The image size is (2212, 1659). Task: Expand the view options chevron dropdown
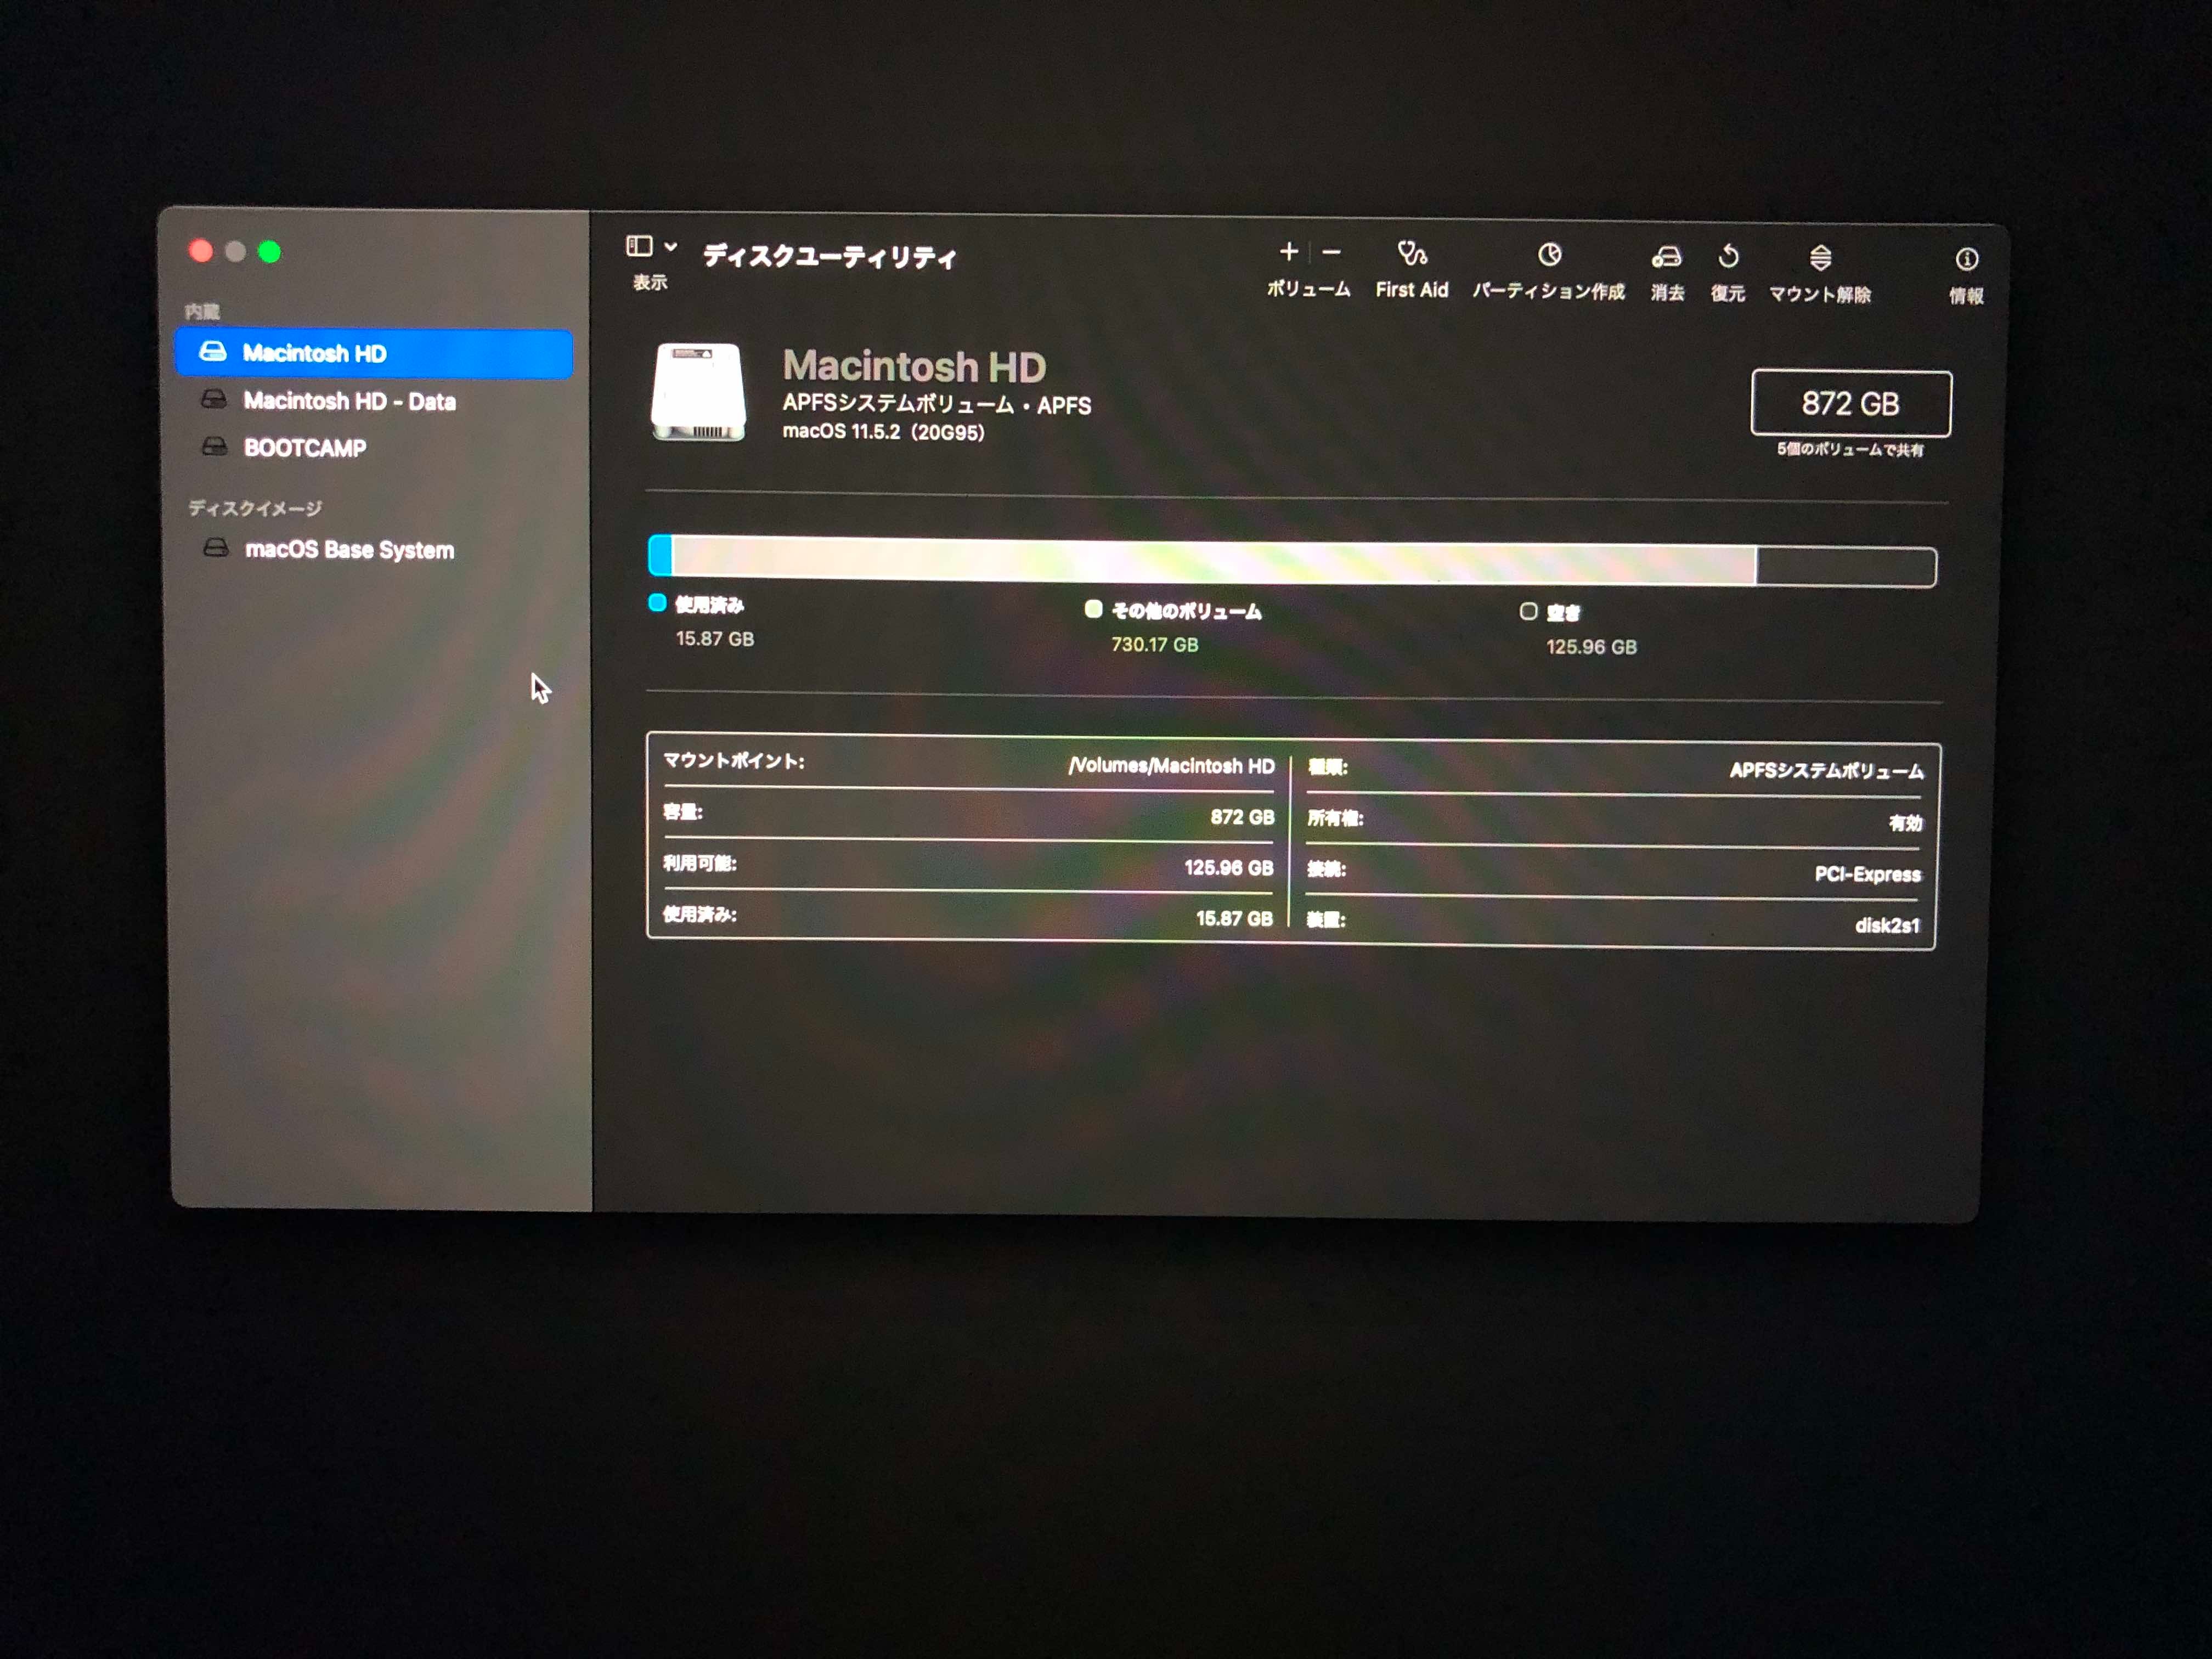(x=671, y=246)
